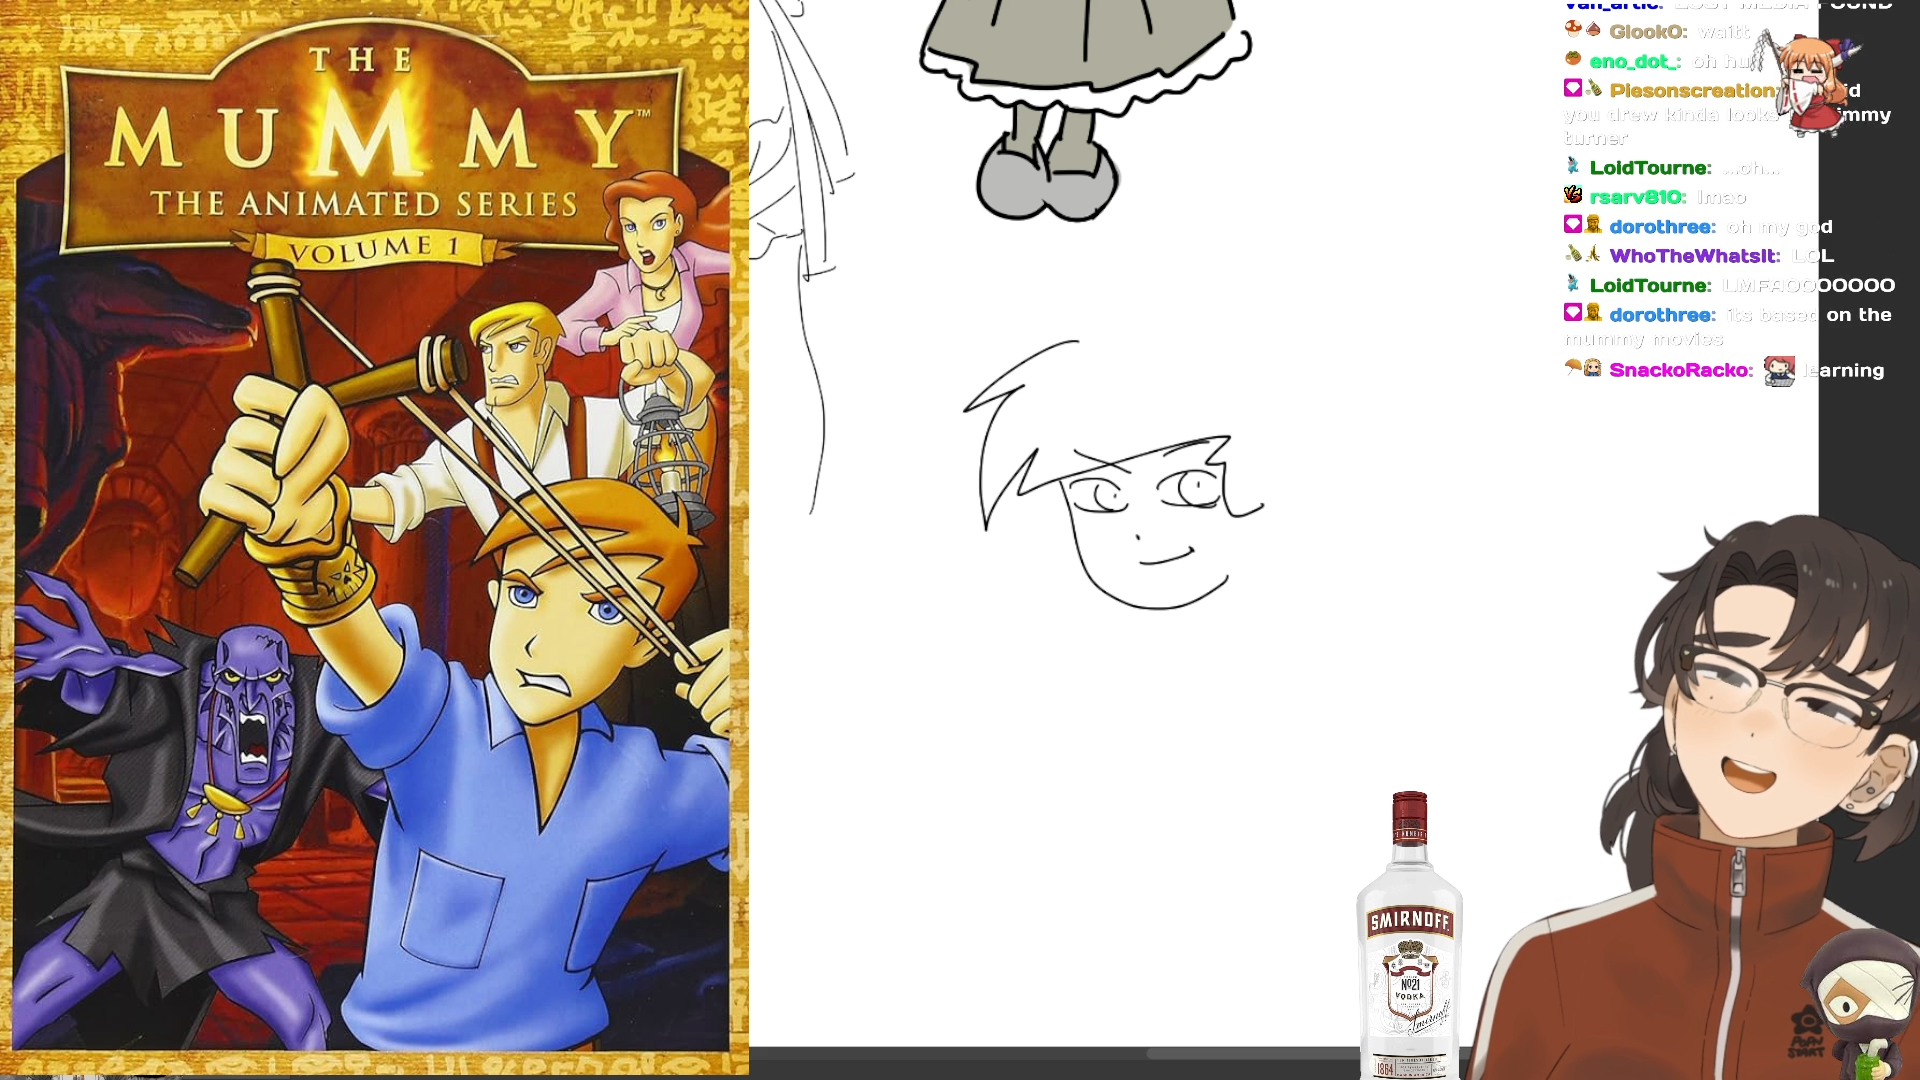Screen dimensions: 1920x1080
Task: Click the chibi shrine maiden sticker
Action: (1812, 85)
